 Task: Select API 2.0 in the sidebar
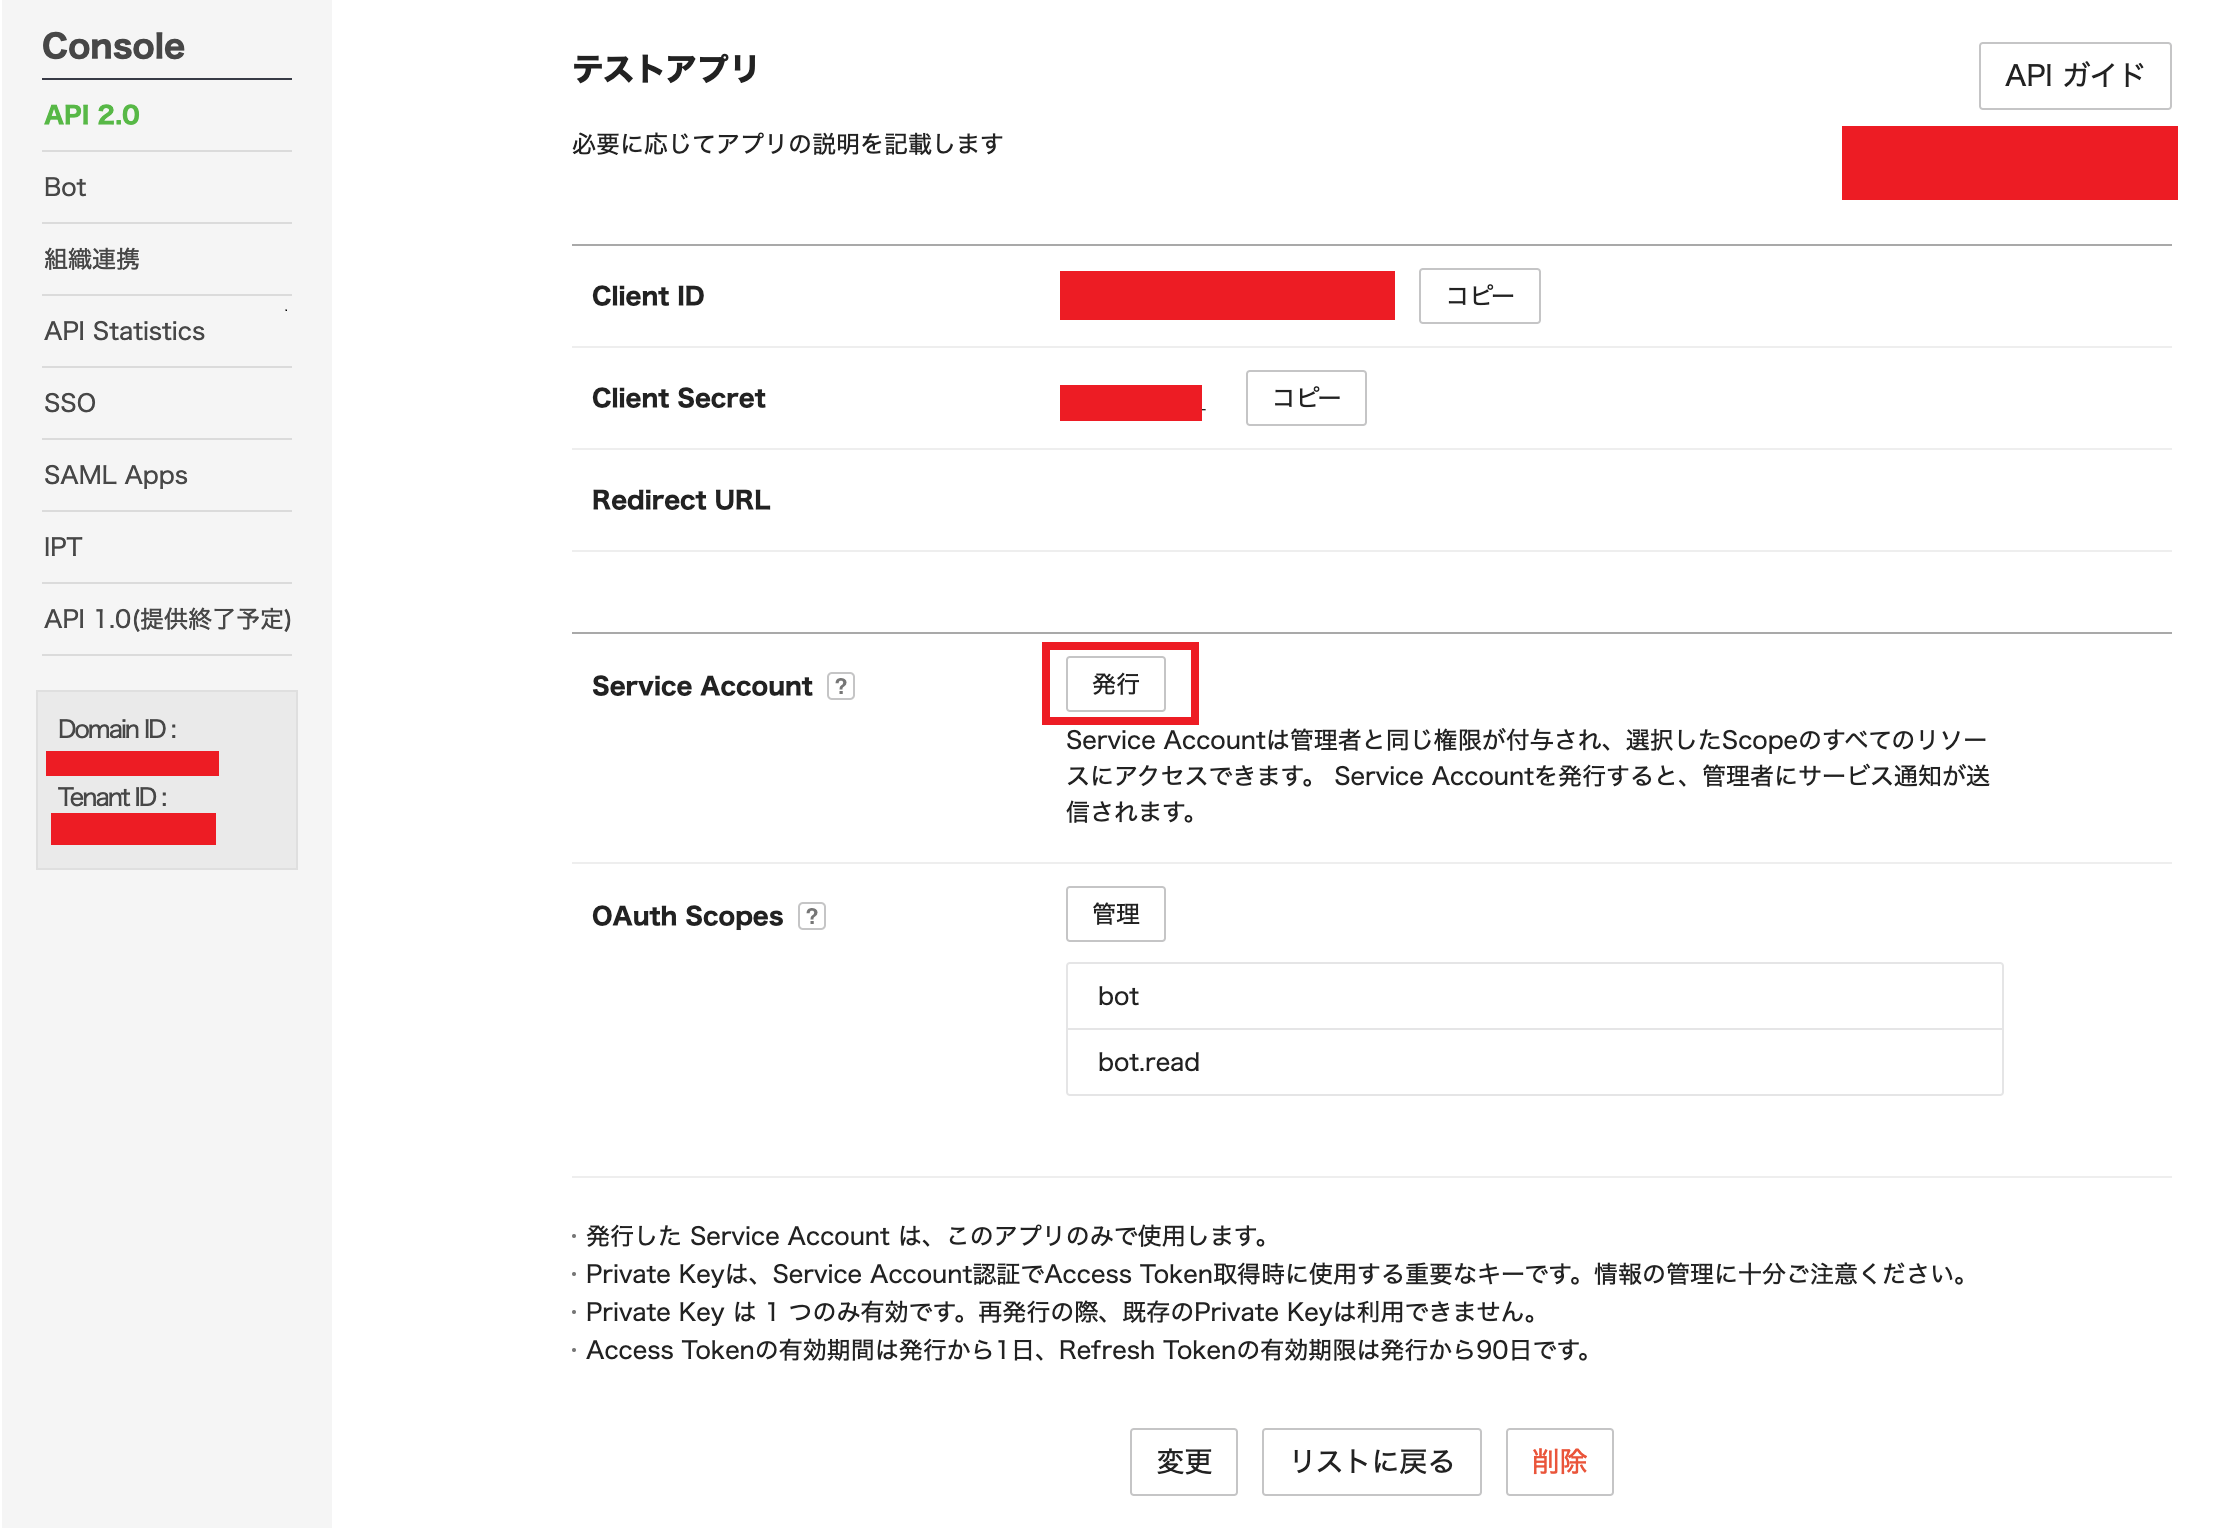pyautogui.click(x=92, y=114)
